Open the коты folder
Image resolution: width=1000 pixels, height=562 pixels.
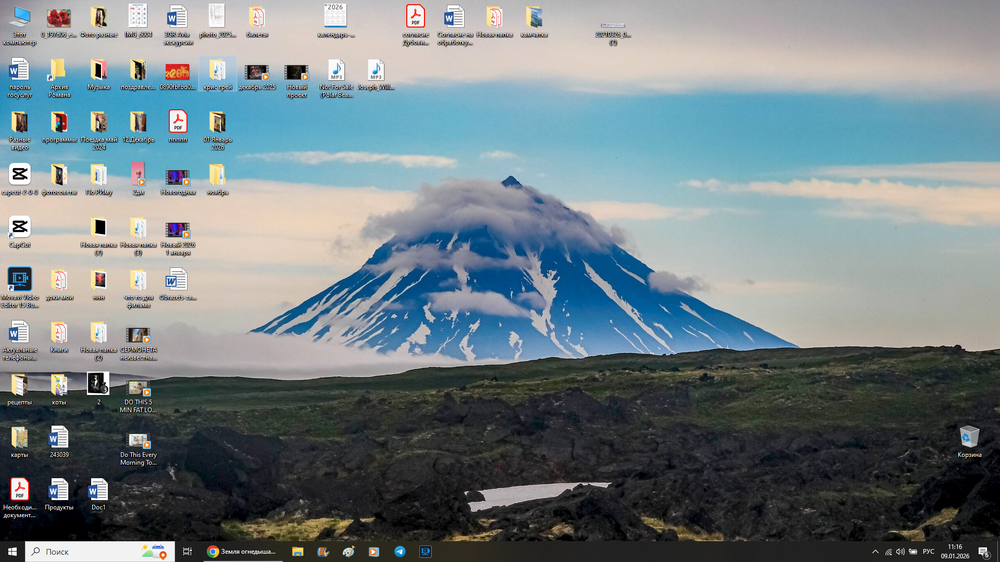coord(59,385)
